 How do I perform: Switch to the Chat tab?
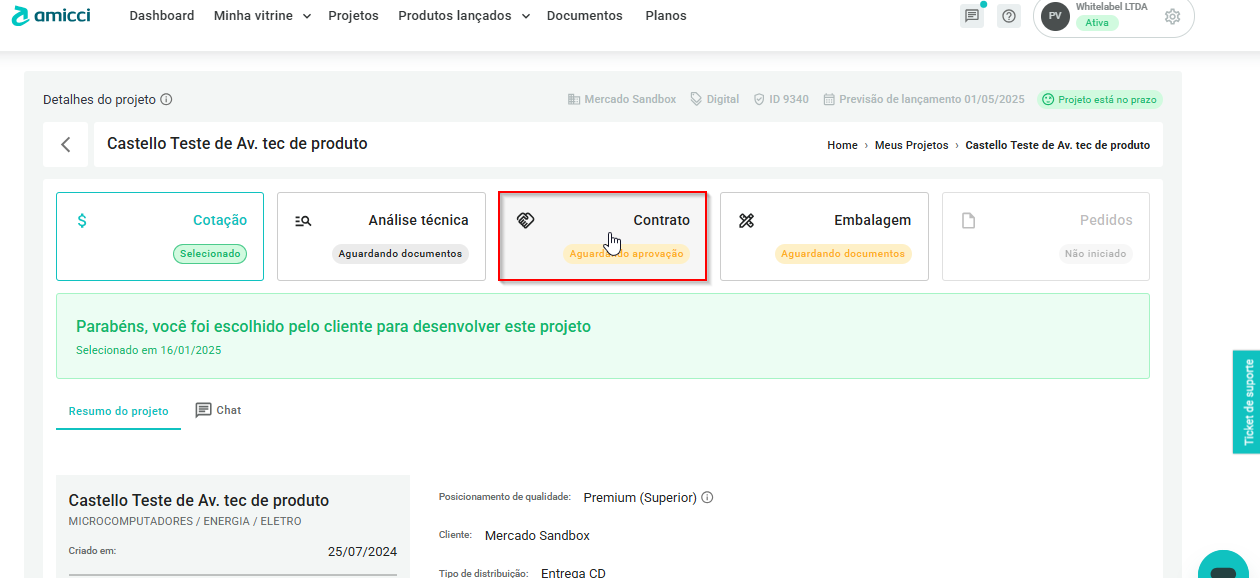[x=218, y=410]
